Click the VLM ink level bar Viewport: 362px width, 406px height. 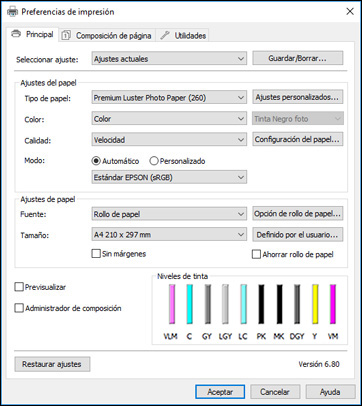click(172, 304)
